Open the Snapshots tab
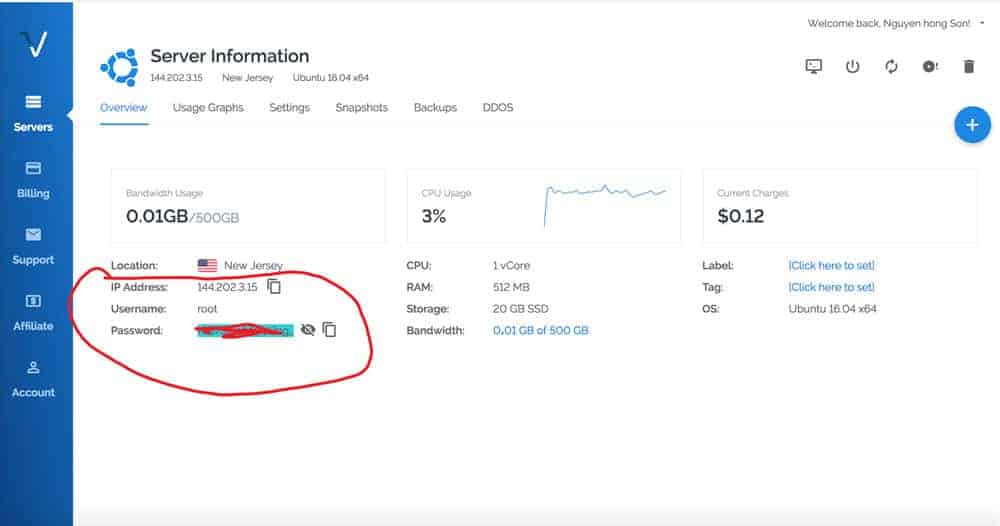Viewport: 1000px width, 526px height. pyautogui.click(x=361, y=108)
